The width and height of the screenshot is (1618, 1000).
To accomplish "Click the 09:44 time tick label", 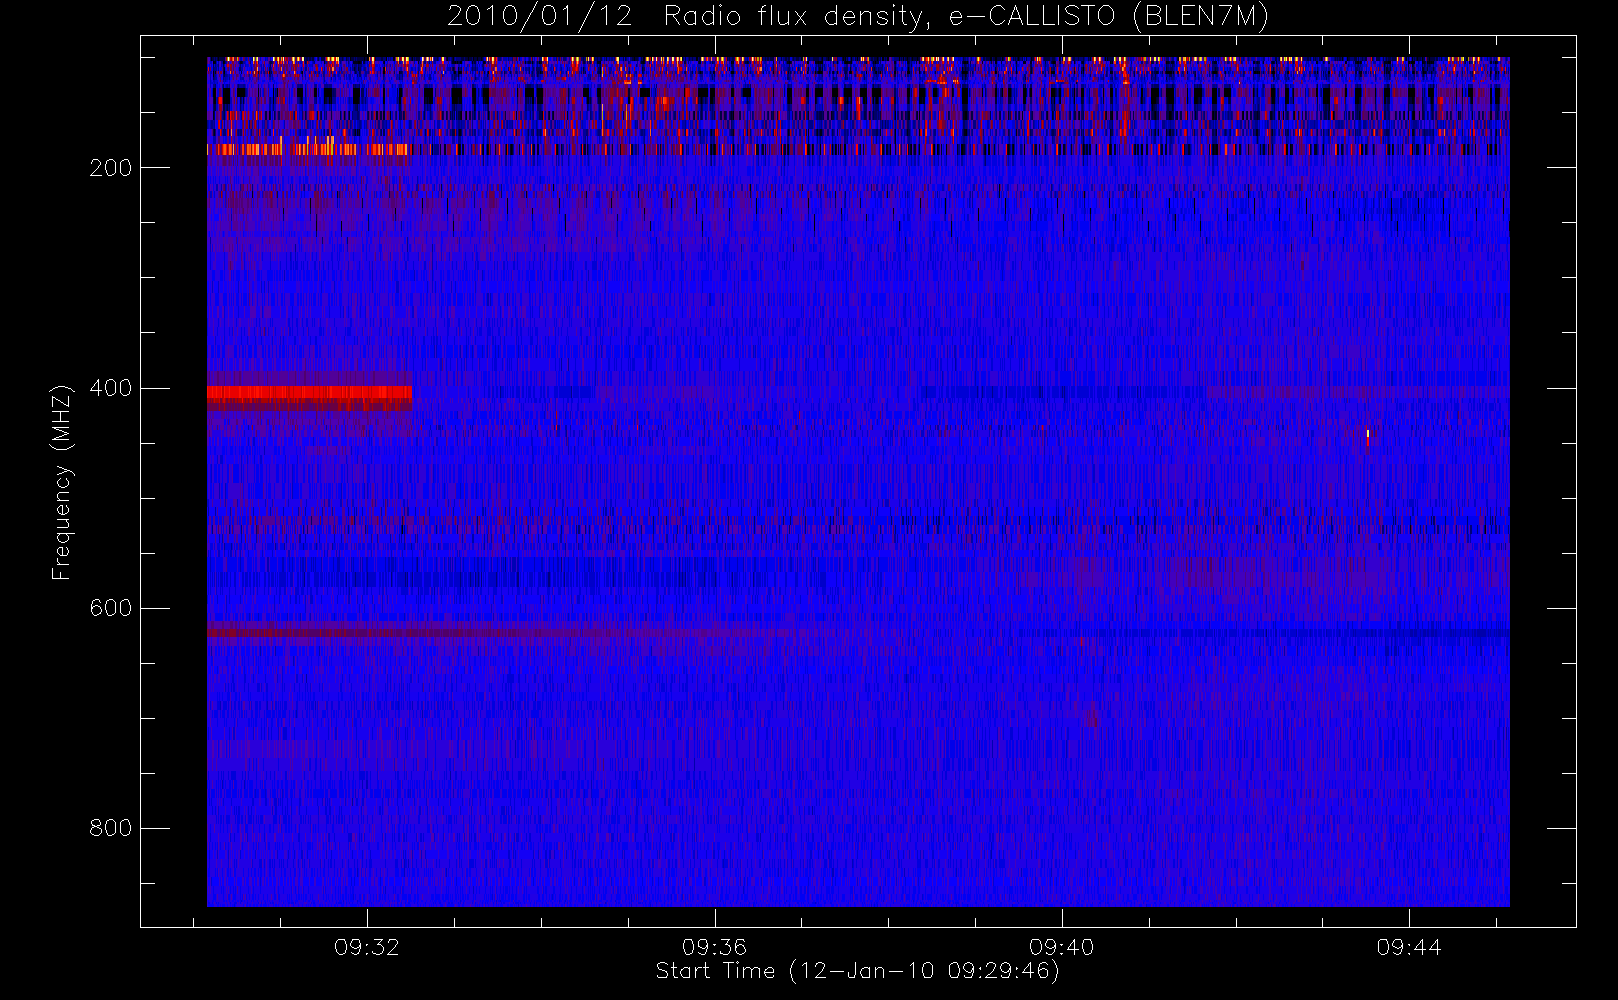I will [1408, 947].
